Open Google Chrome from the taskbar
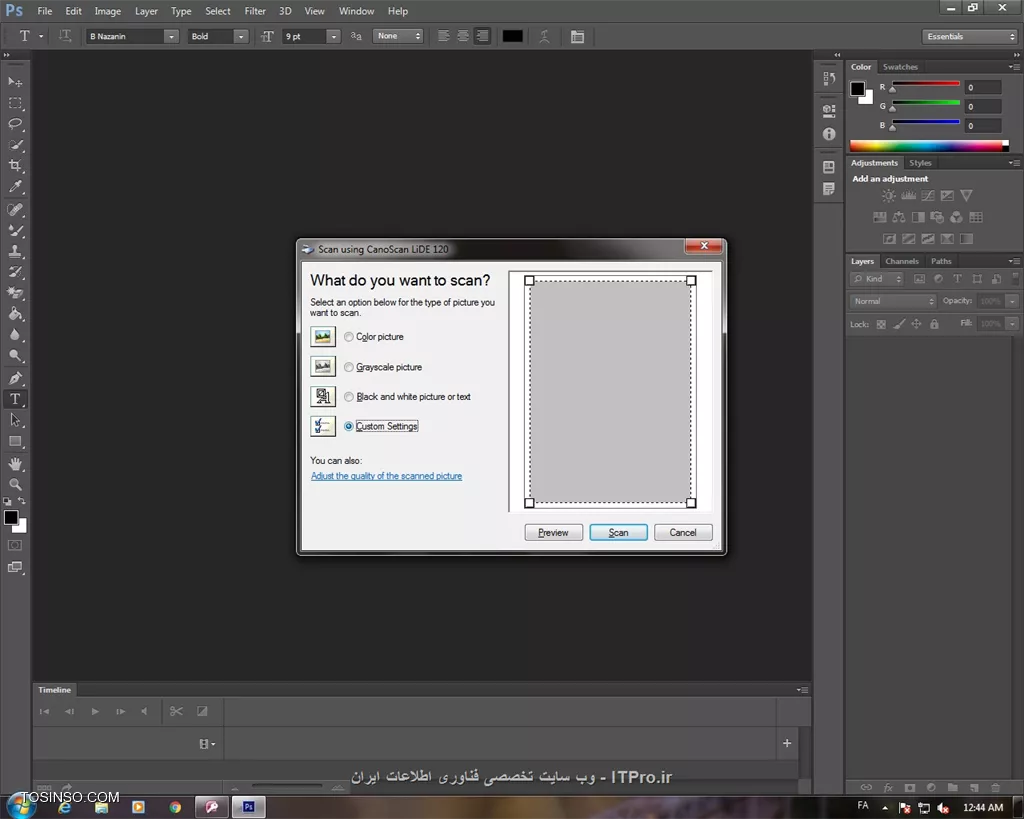Viewport: 1024px width, 819px height. 175,807
